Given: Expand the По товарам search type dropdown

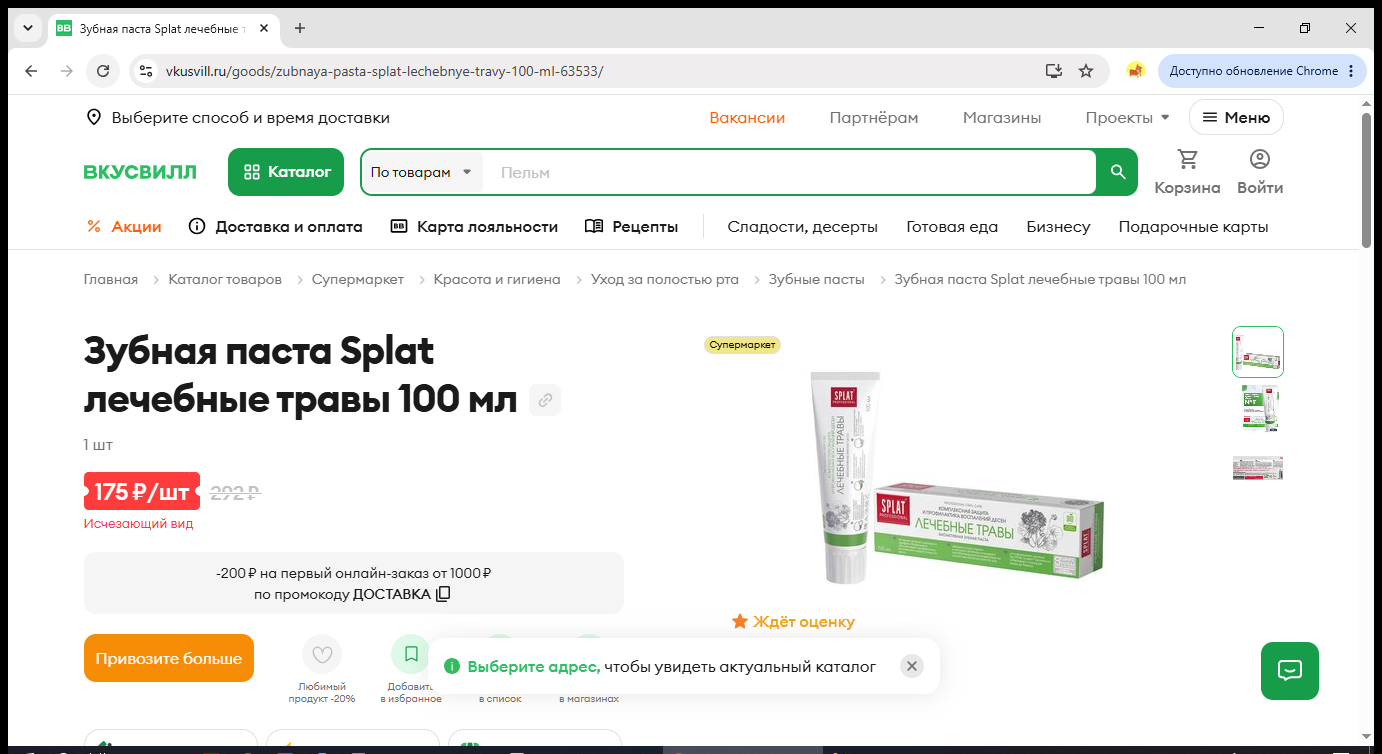Looking at the screenshot, I should tap(421, 172).
